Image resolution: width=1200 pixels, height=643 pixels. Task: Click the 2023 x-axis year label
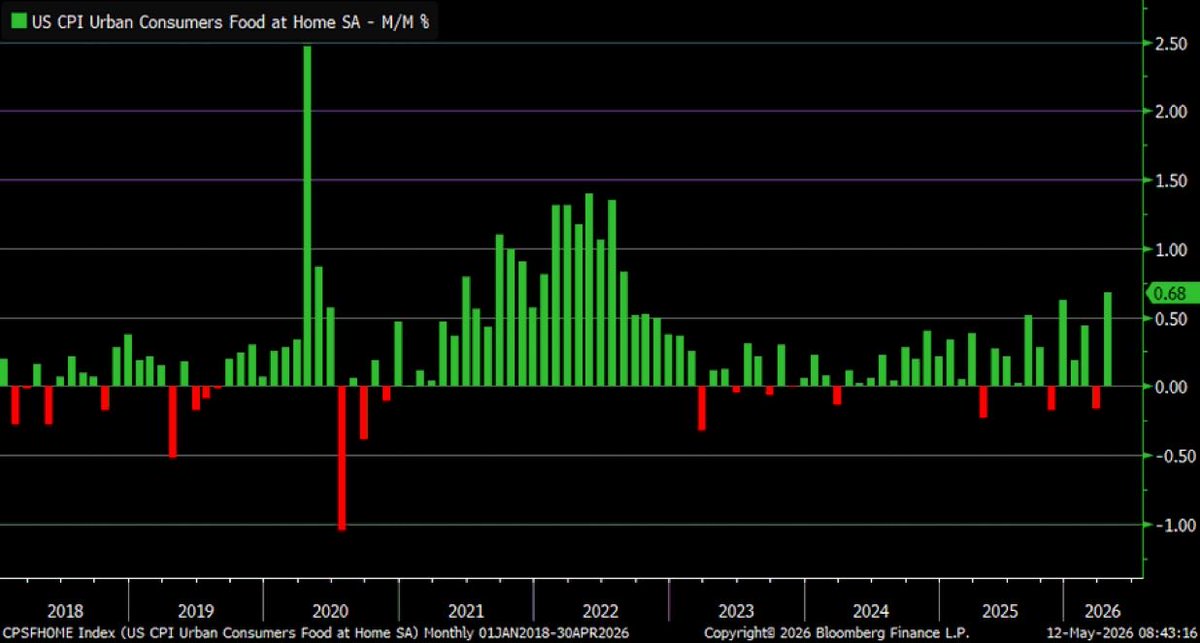[736, 610]
